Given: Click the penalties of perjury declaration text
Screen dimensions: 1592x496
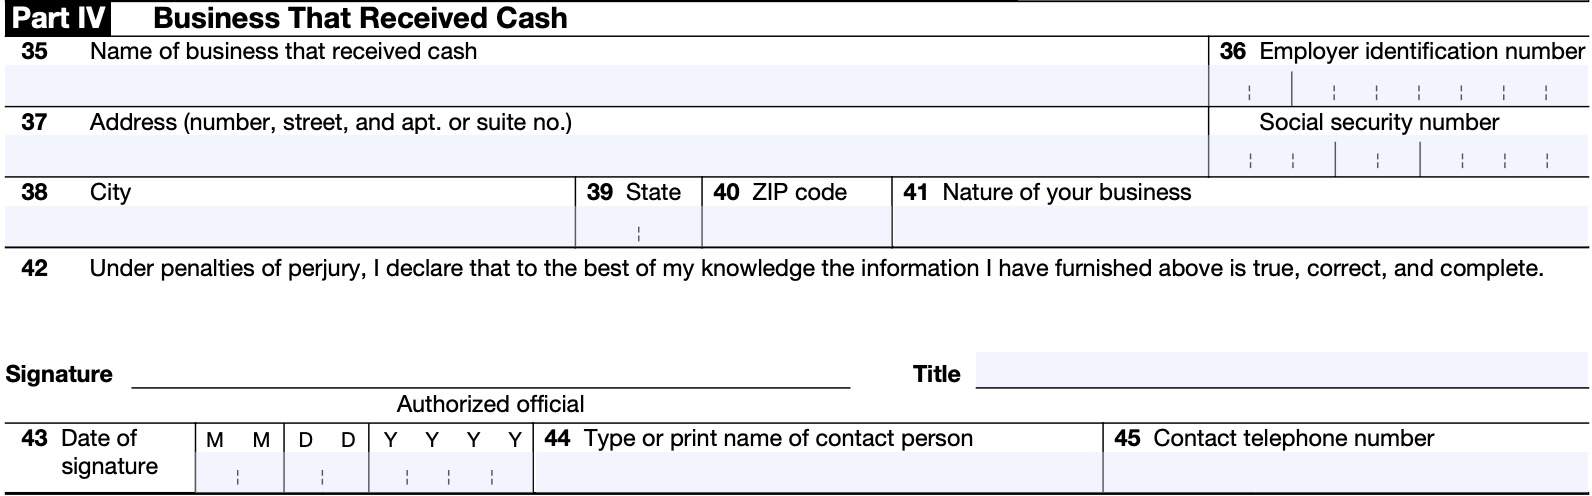Looking at the screenshot, I should [815, 268].
